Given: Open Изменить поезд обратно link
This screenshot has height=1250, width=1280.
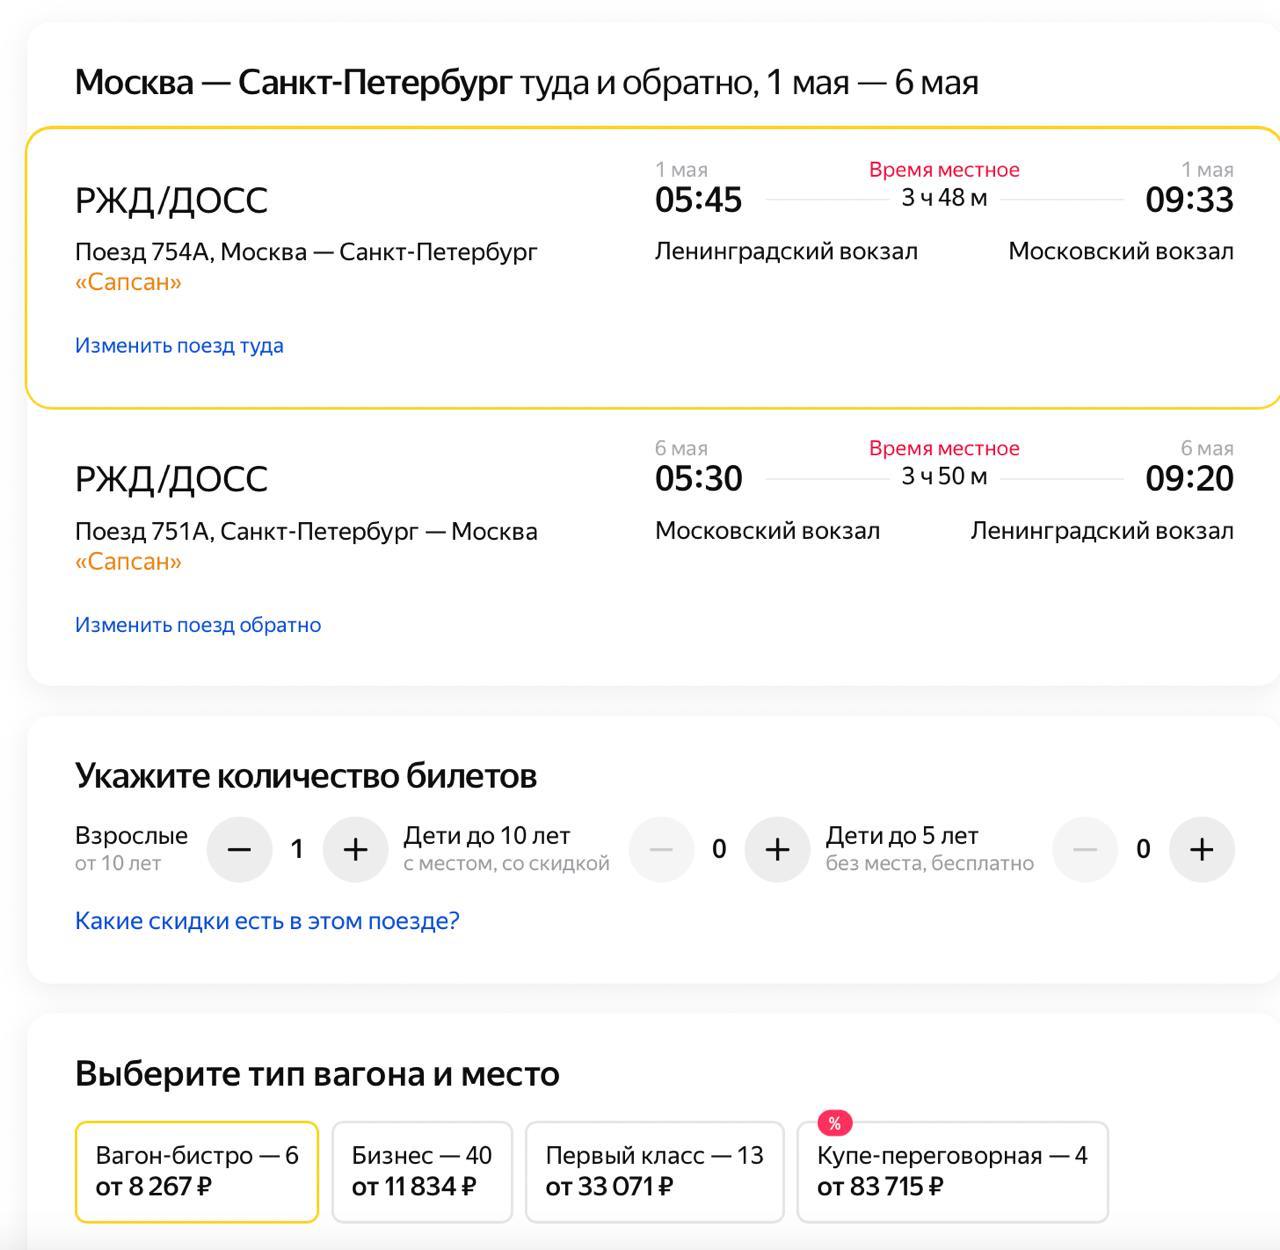Looking at the screenshot, I should tap(198, 624).
